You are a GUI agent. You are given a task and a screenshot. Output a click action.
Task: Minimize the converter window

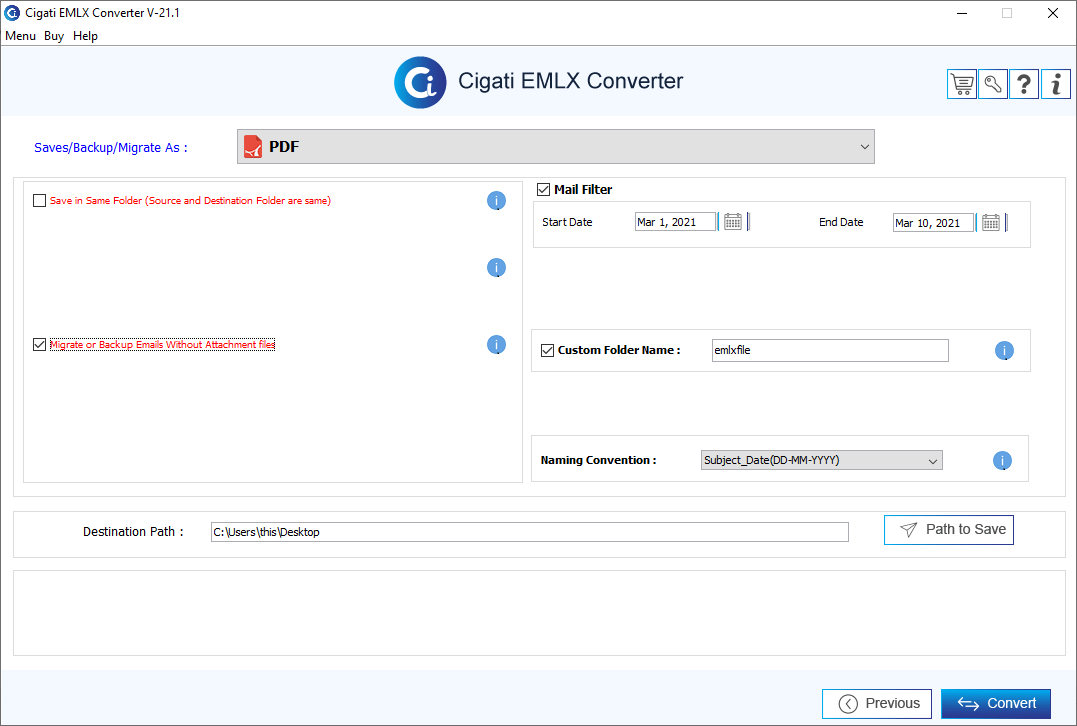coord(962,13)
